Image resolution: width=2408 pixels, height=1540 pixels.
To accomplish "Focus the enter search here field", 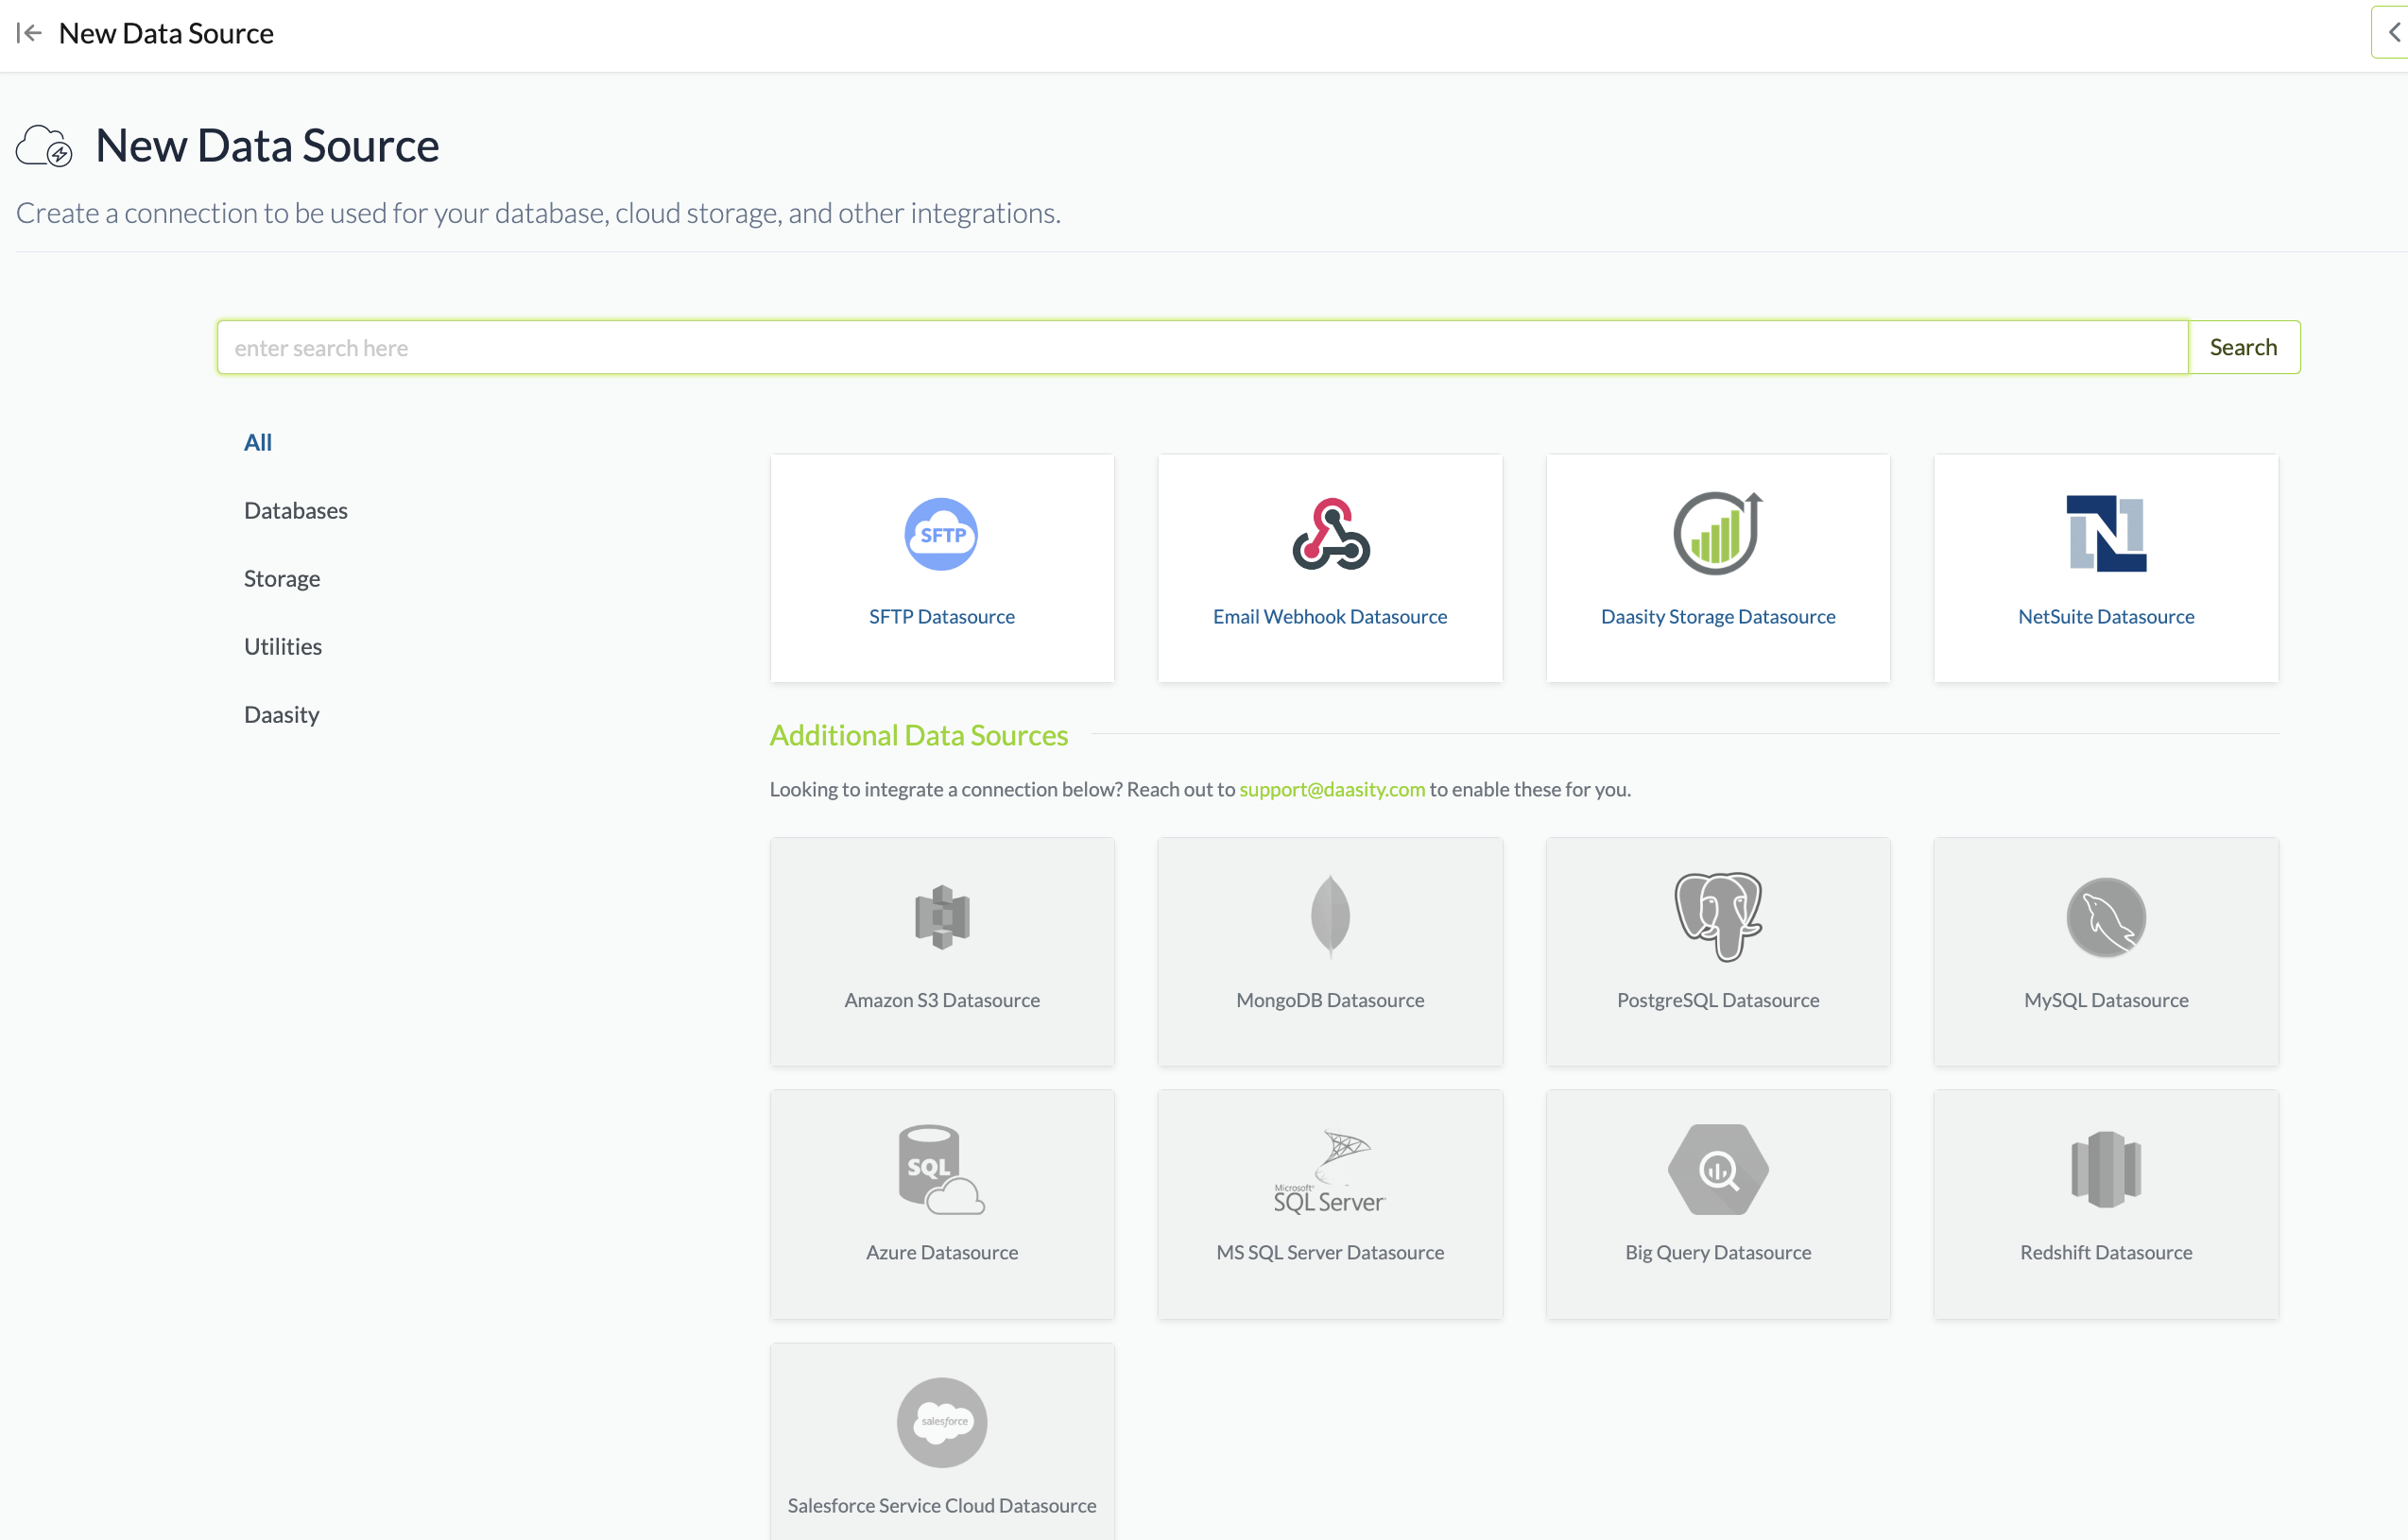I will pyautogui.click(x=1200, y=347).
